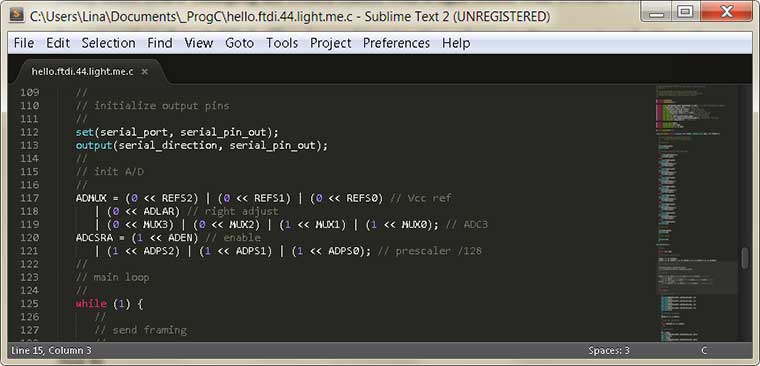Click the '// ADC3' comment
Viewport: 760px width, 366px height.
[467, 224]
